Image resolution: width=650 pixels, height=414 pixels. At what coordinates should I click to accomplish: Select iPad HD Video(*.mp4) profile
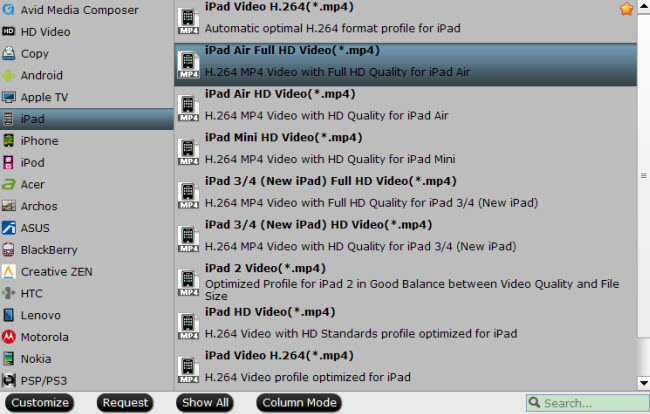coord(405,326)
